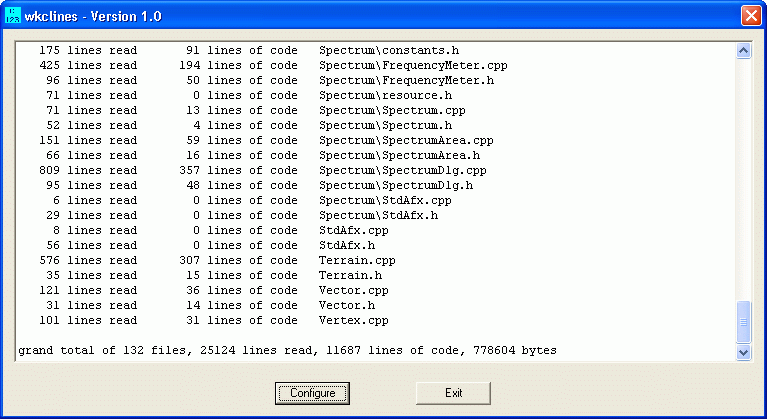Click the empty scrollbar track above the thumb
The height and width of the screenshot is (419, 767).
tap(743, 179)
